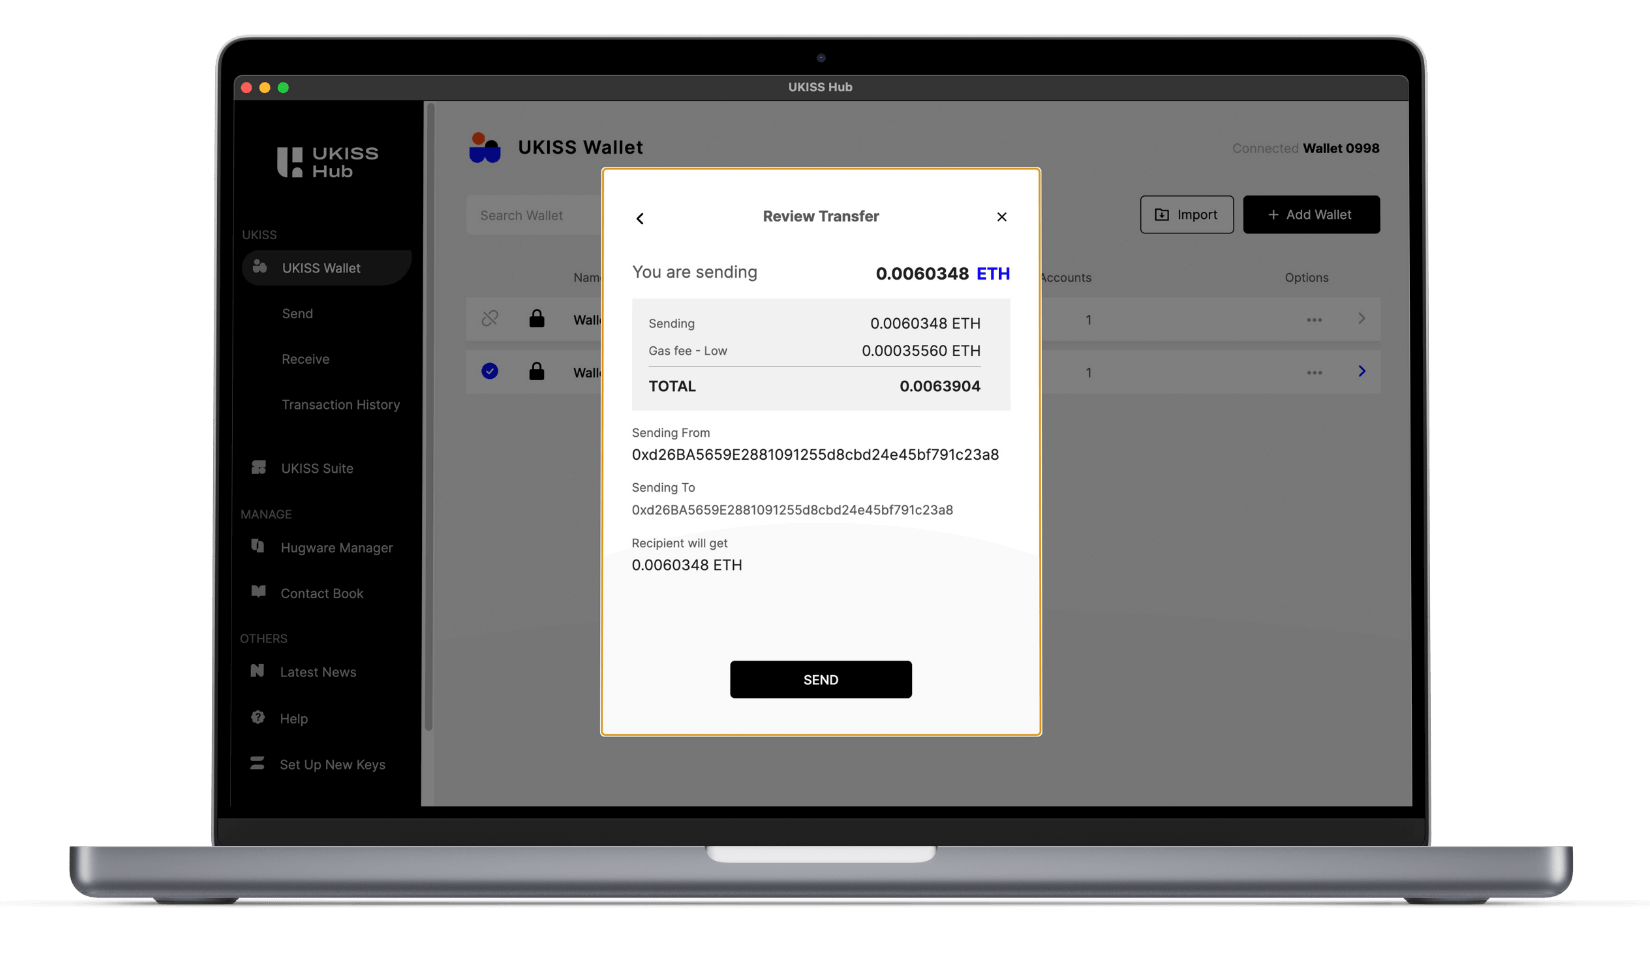The width and height of the screenshot is (1650, 965).
Task: Close the Review Transfer dialog with X
Action: tap(1001, 217)
